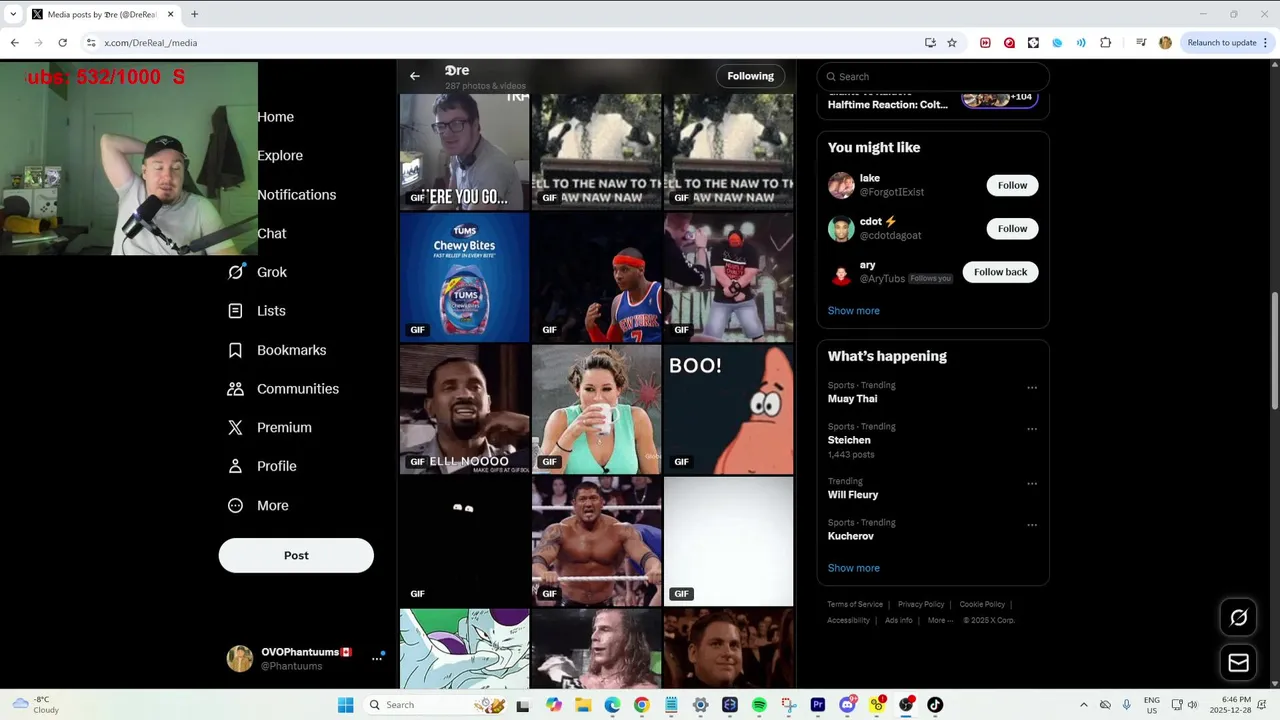Show hidden system tray icons
Screen dimensions: 1280x720
[x=1083, y=705]
